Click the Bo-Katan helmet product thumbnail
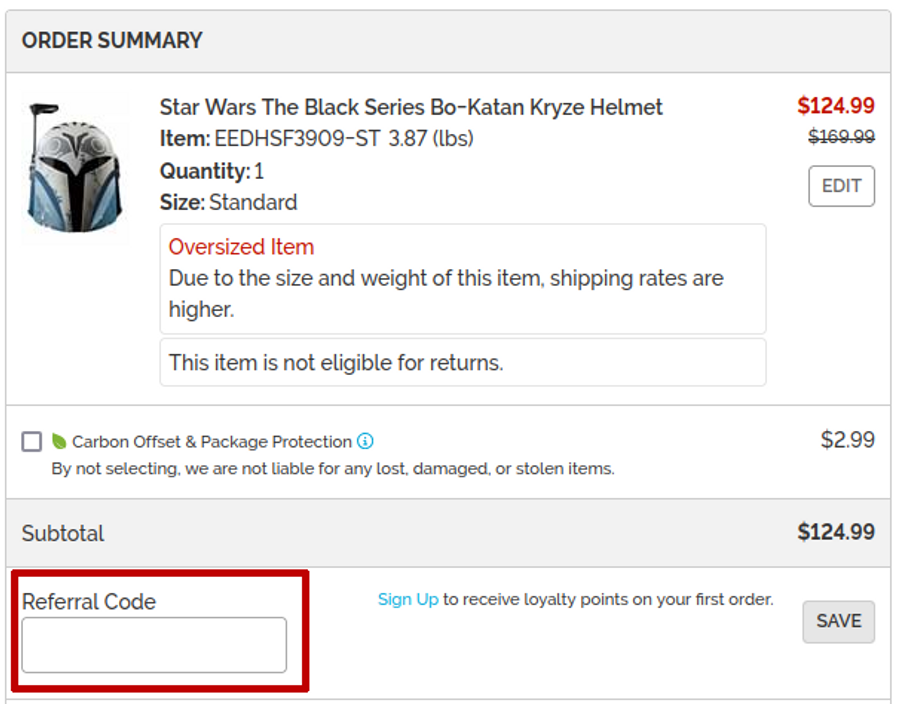This screenshot has height=704, width=900. pos(75,168)
